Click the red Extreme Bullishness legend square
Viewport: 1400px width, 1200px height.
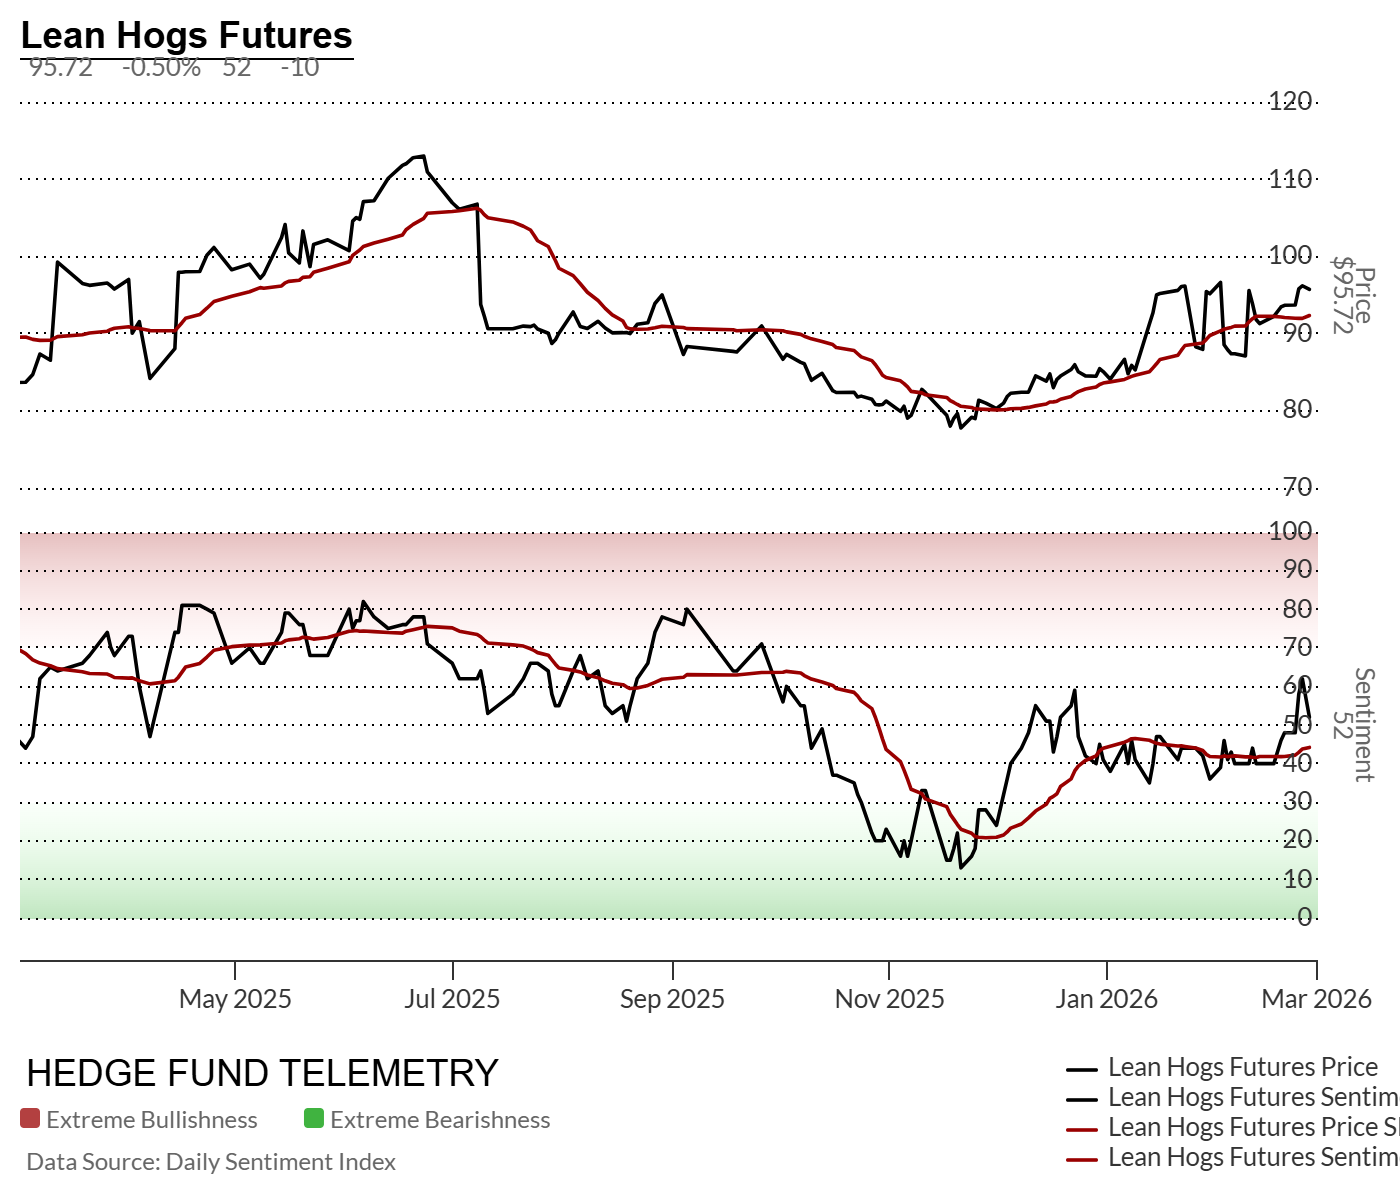click(x=30, y=1119)
